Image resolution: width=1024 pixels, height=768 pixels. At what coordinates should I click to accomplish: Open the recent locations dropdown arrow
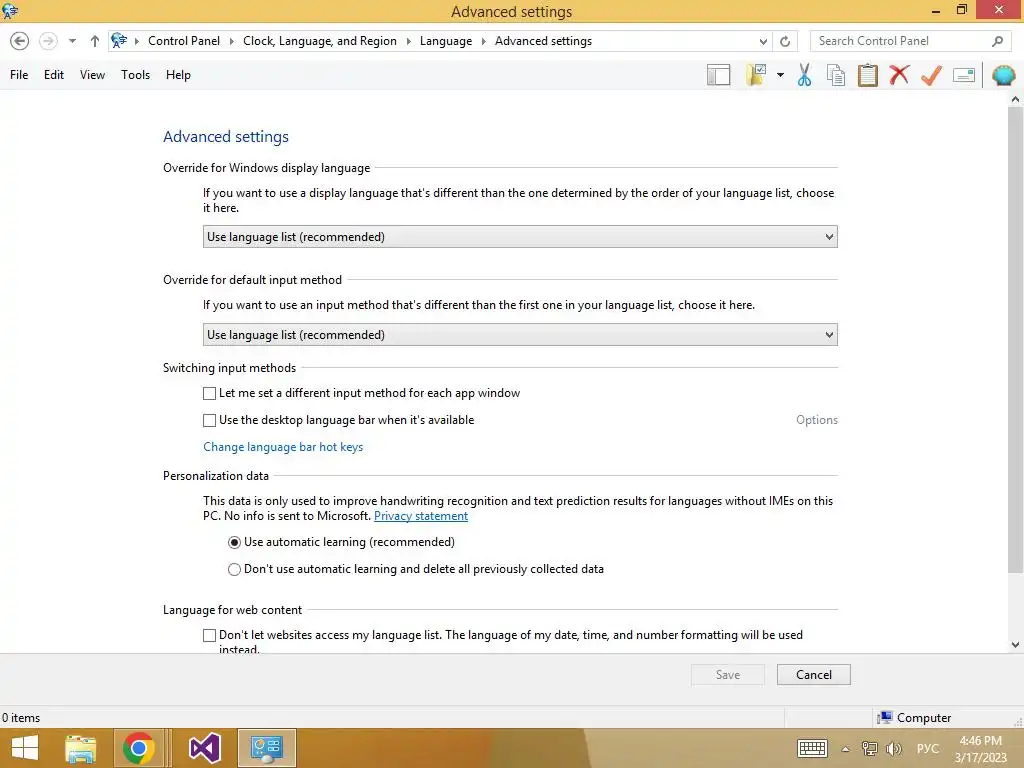72,41
